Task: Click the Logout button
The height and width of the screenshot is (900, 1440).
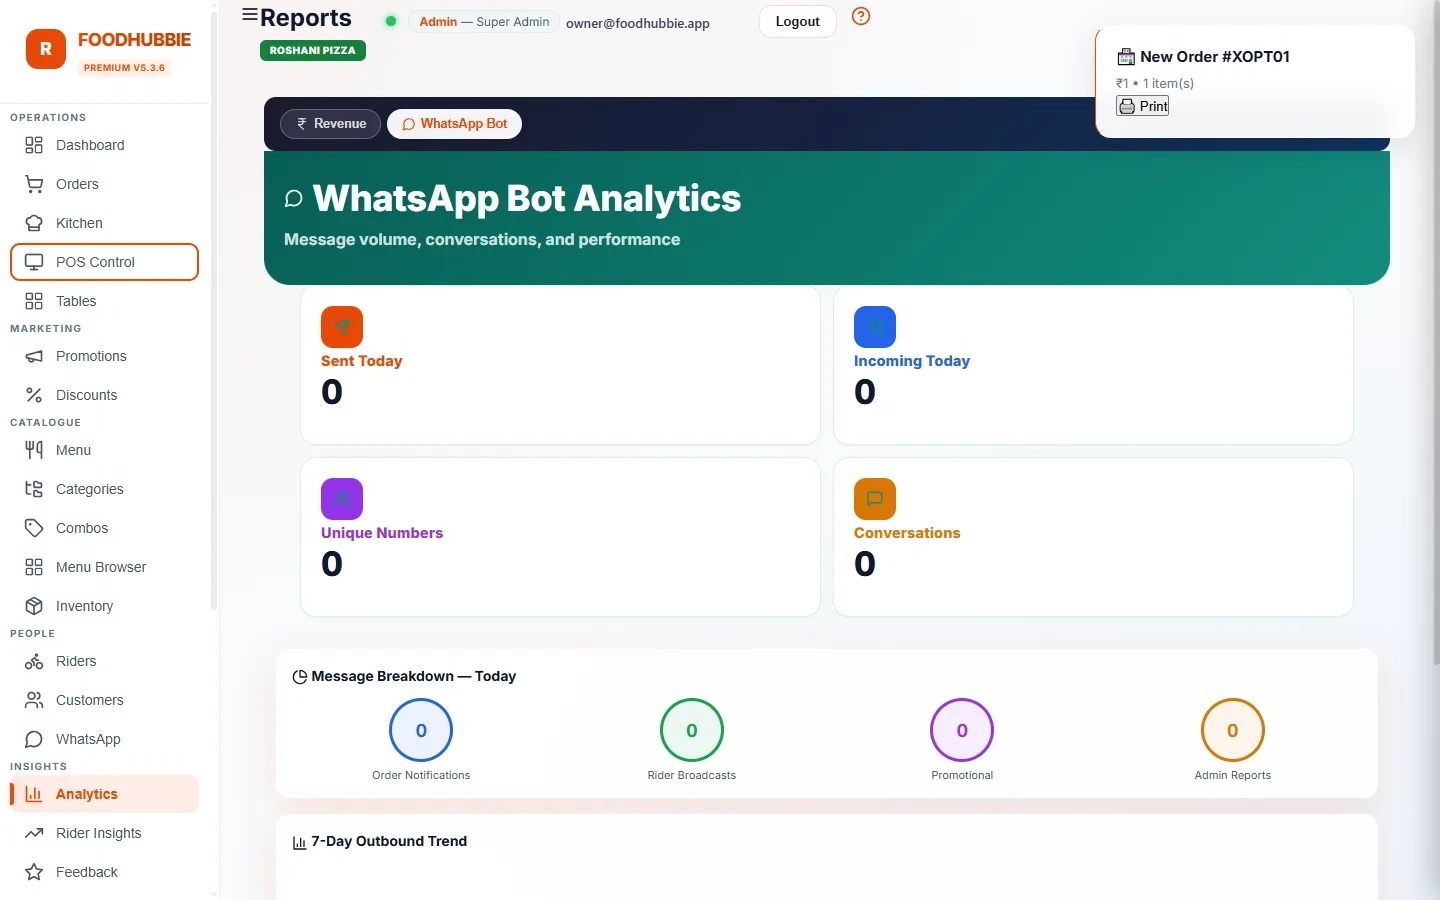Action: [798, 21]
